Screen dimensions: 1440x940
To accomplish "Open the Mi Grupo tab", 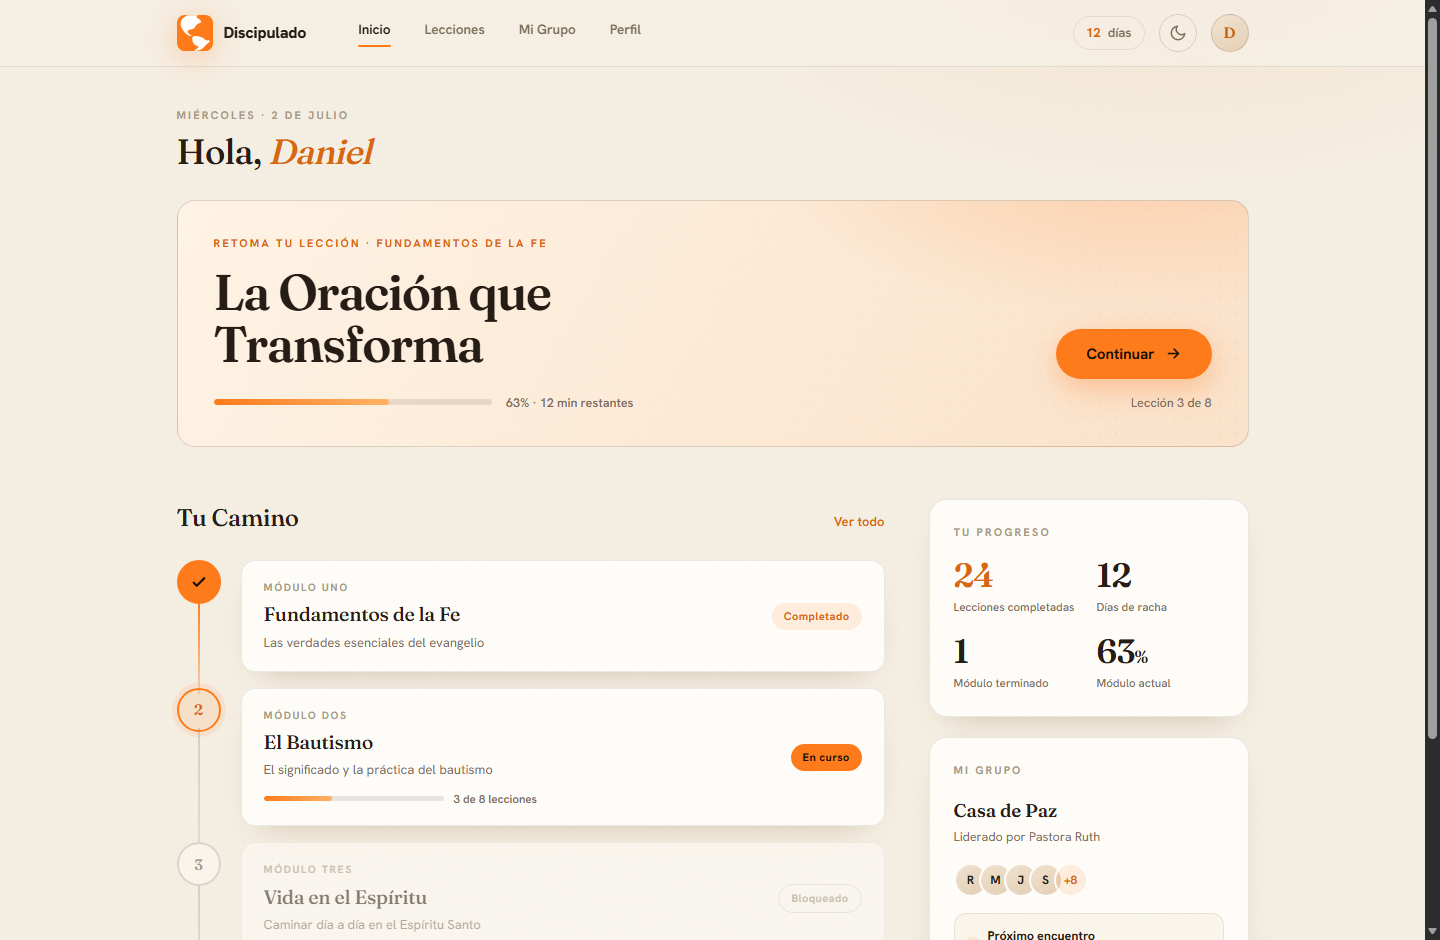I will pyautogui.click(x=547, y=30).
